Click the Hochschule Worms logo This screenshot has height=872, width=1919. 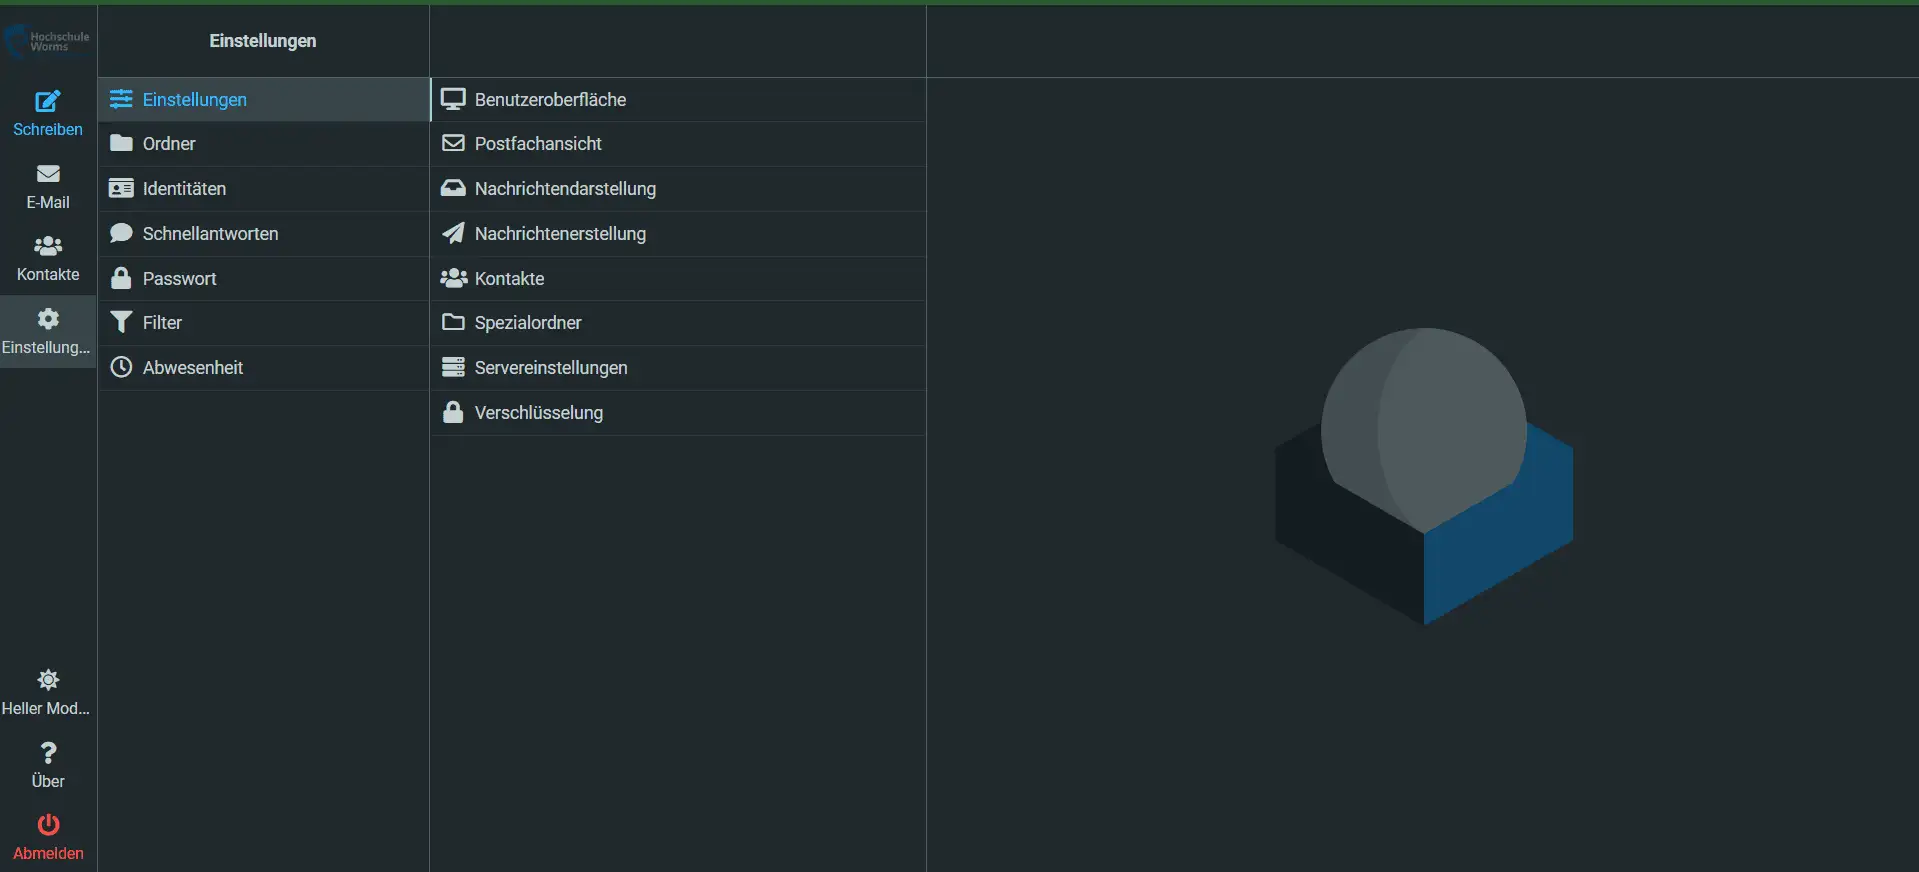(48, 41)
